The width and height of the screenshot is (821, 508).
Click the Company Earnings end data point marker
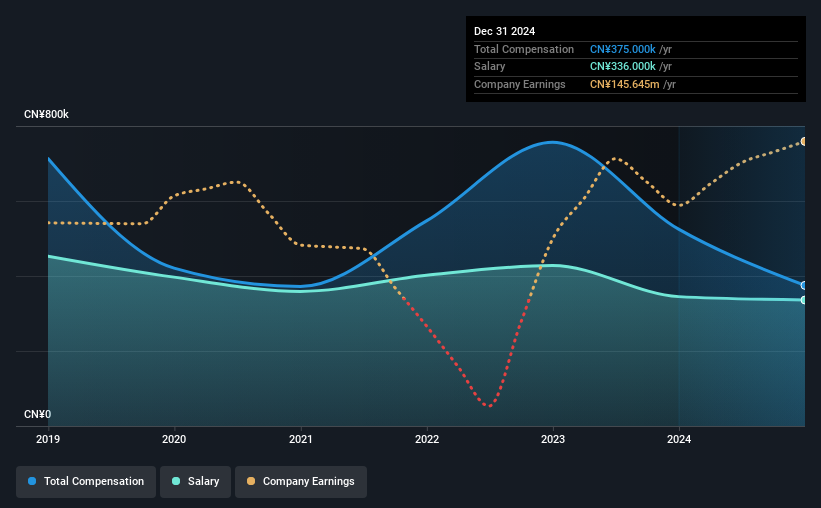click(804, 141)
